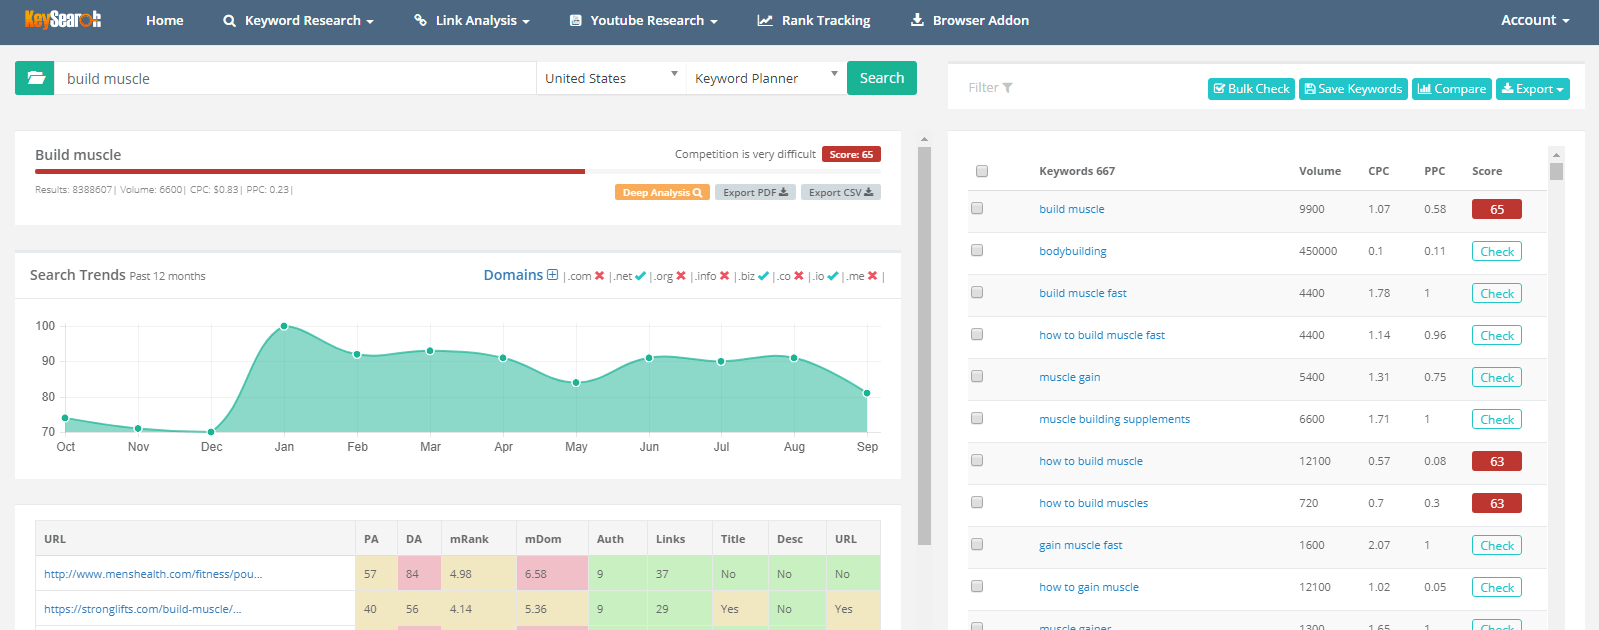Open the United States country dropdown

click(x=611, y=78)
